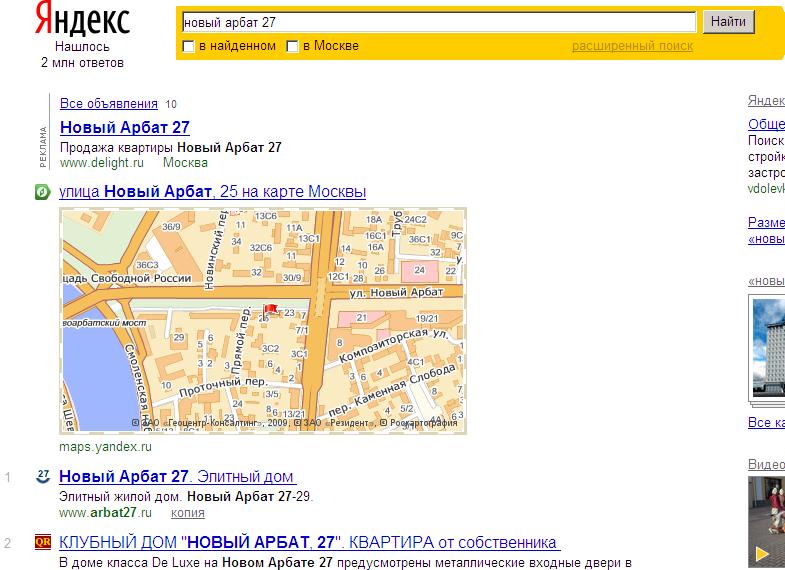Click building number 36/9 on the map
Viewport: 785px width, 570px height.
click(171, 227)
